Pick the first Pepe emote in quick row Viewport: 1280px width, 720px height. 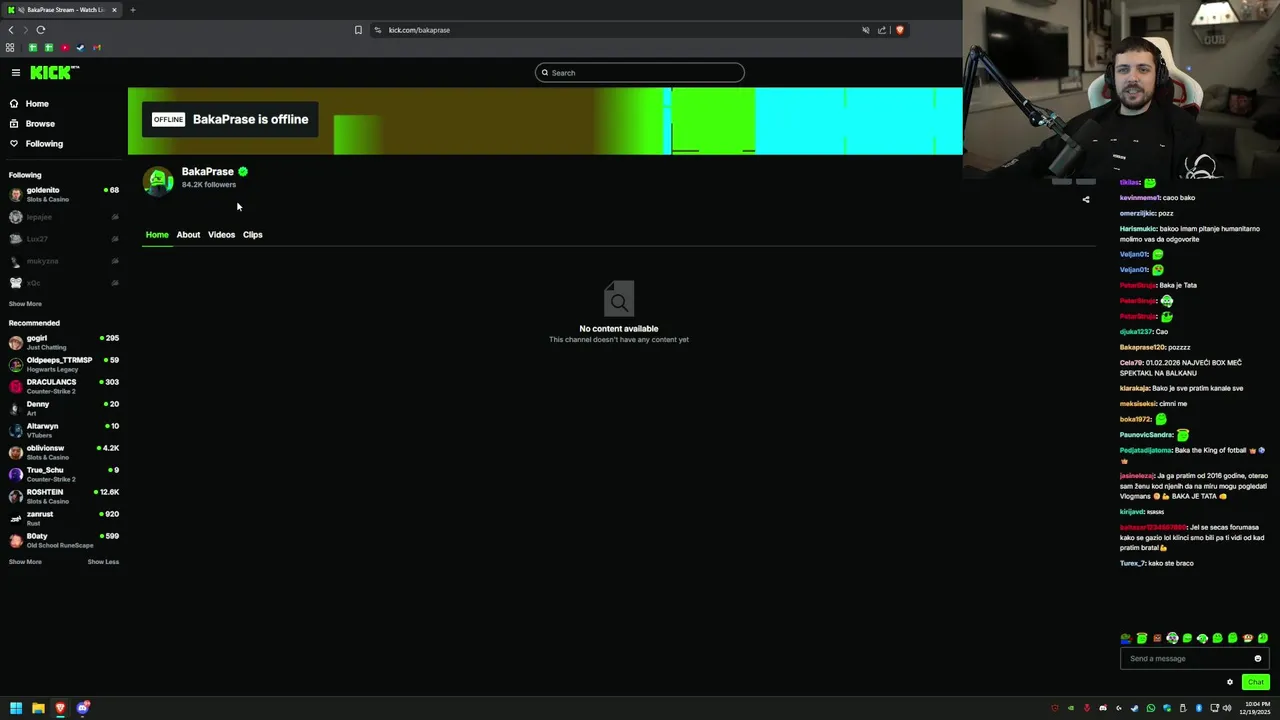pos(1126,638)
